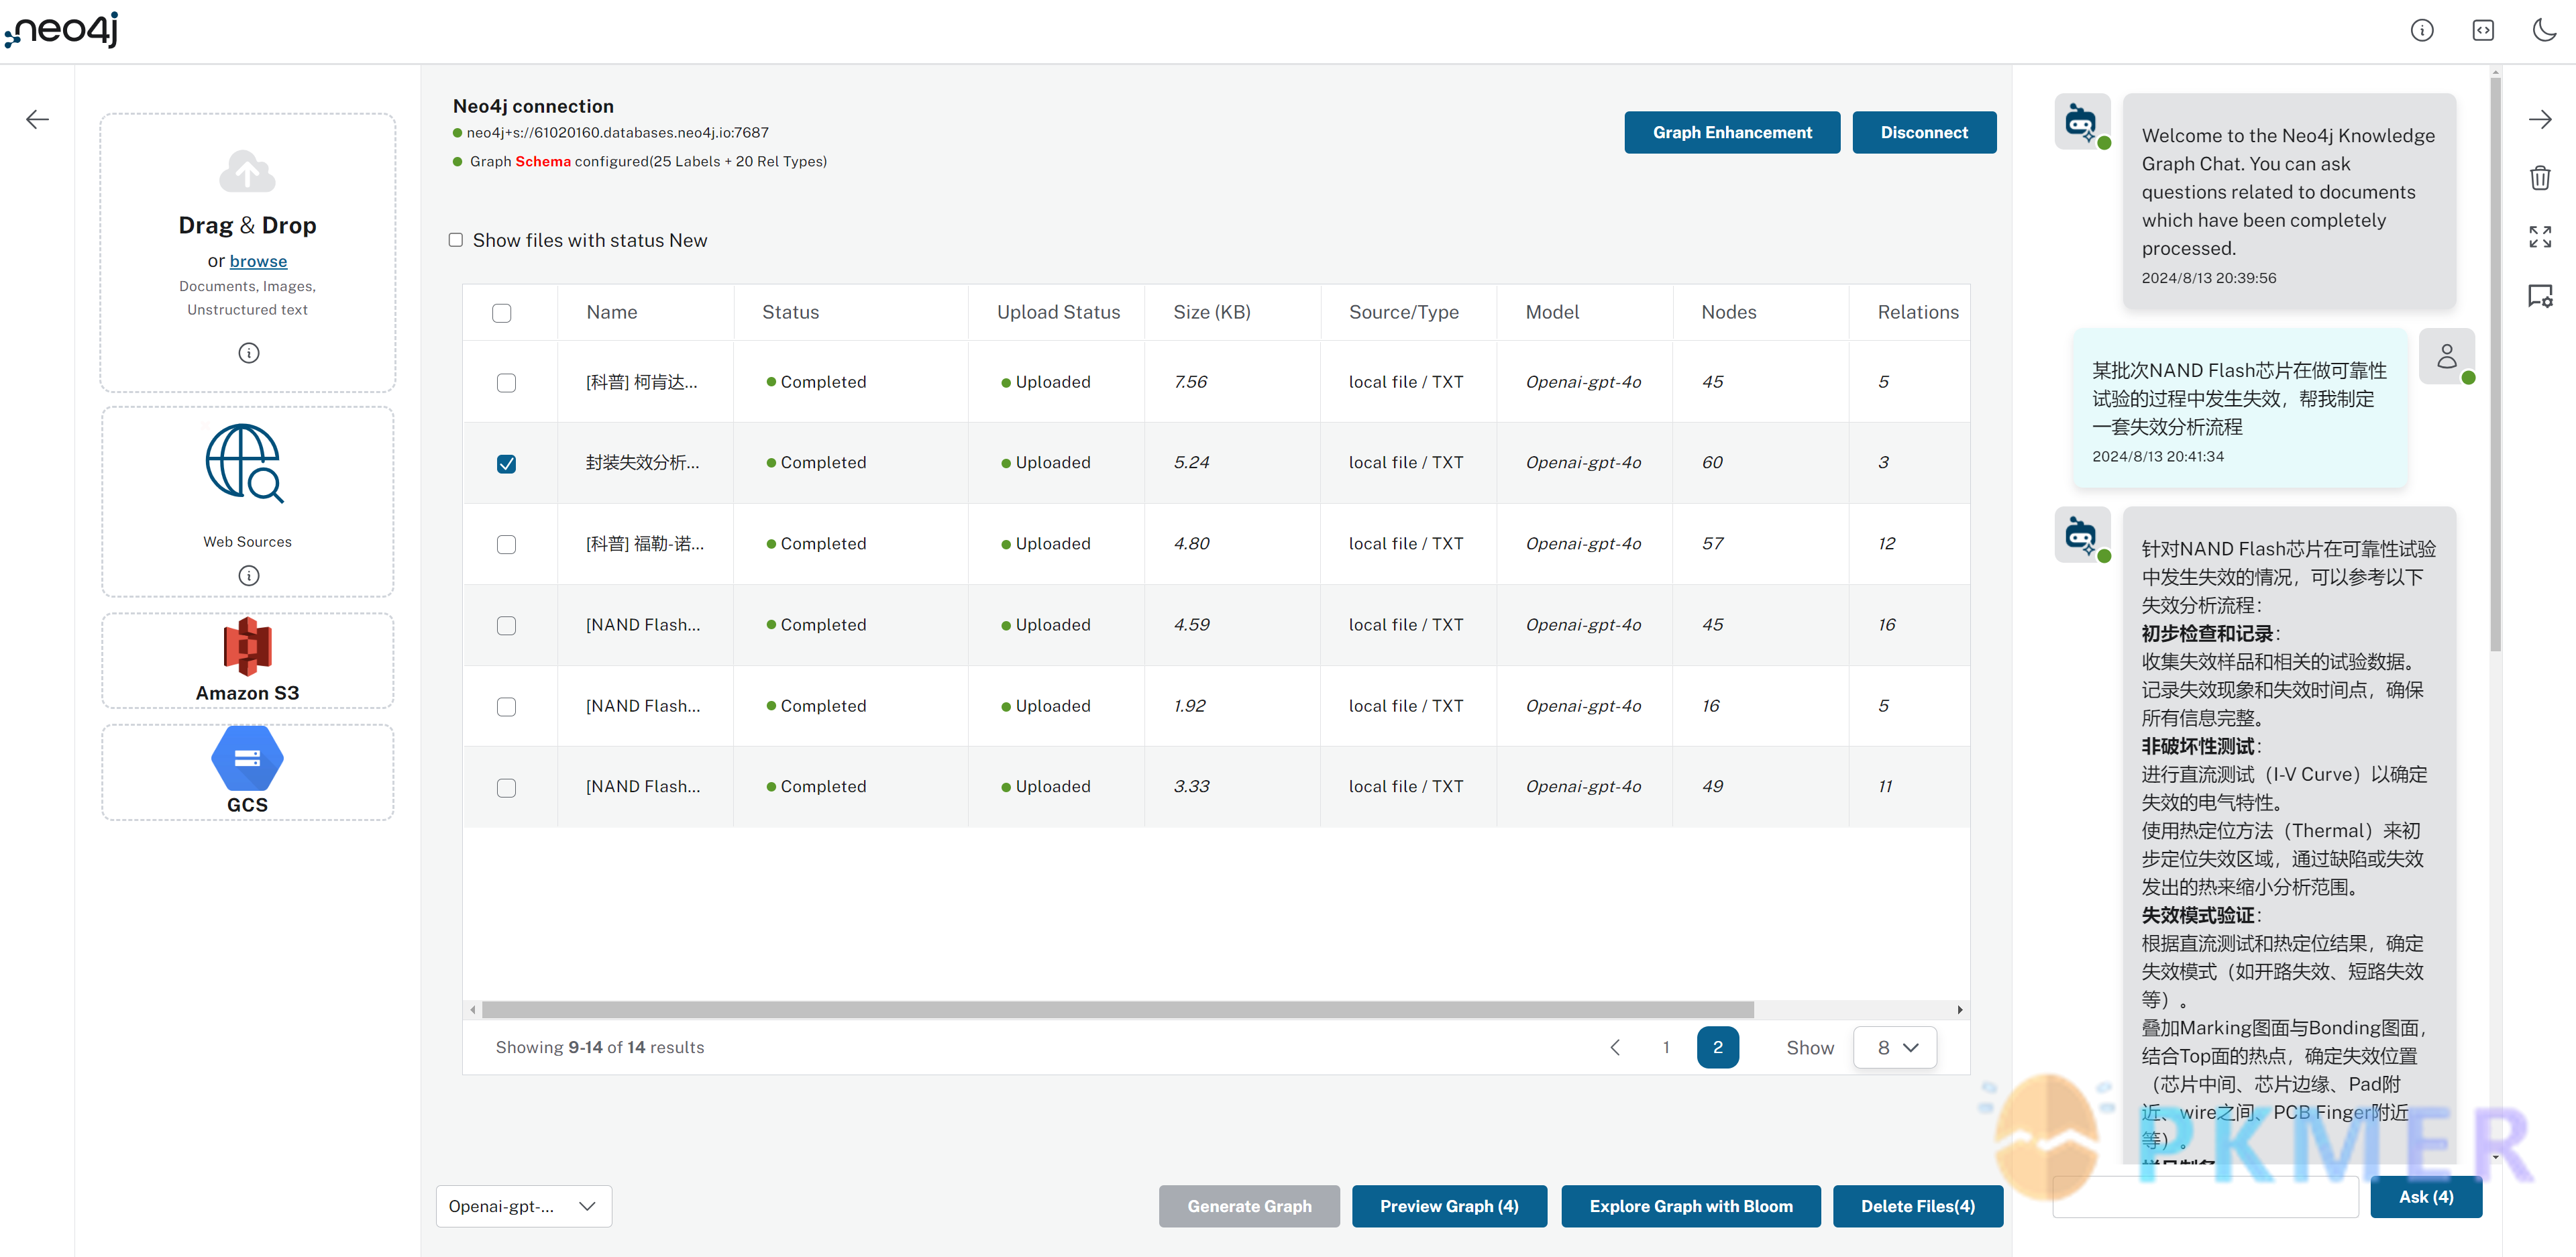
Task: Click the Relations column header
Action: [x=1918, y=312]
